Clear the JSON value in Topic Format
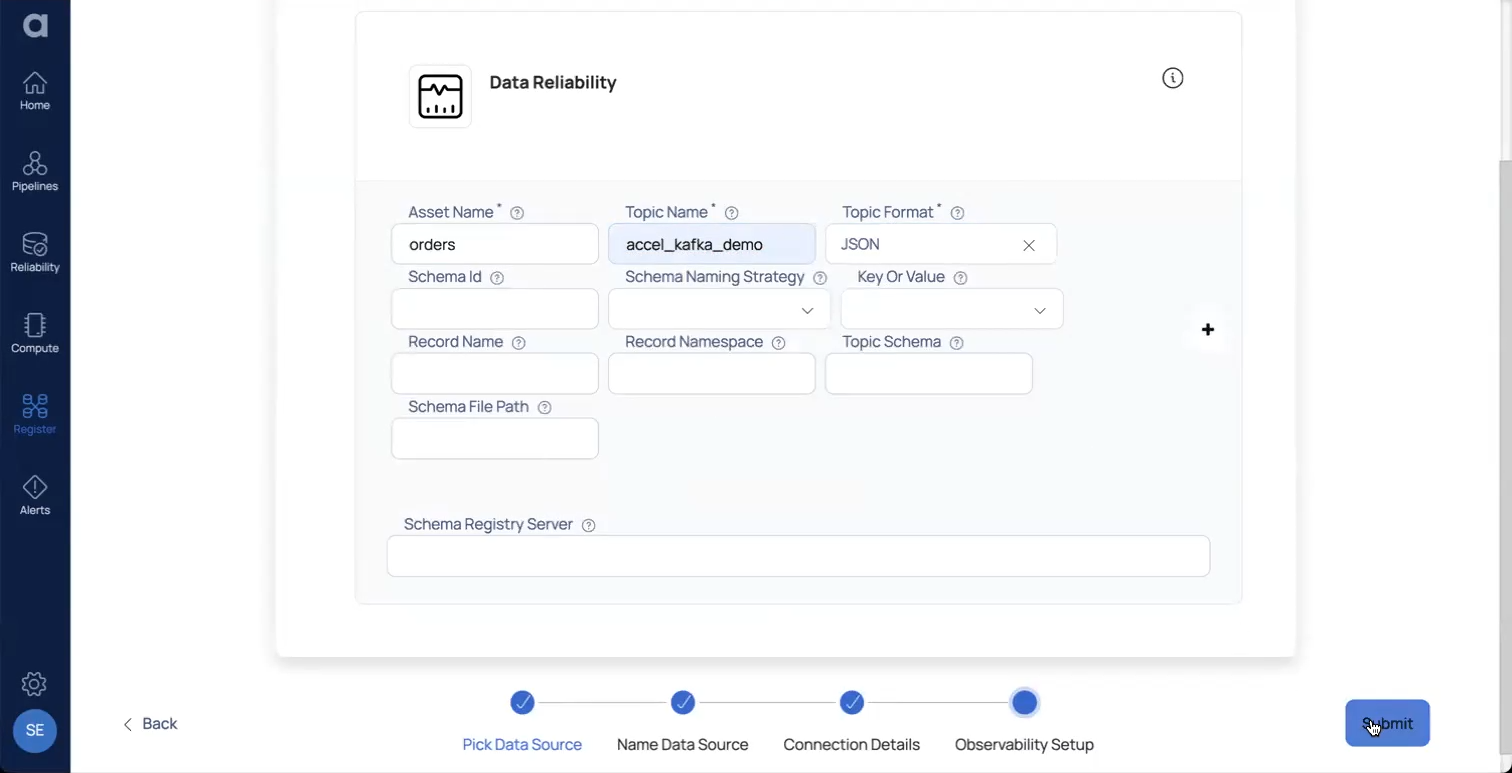1512x773 pixels. coord(1028,245)
